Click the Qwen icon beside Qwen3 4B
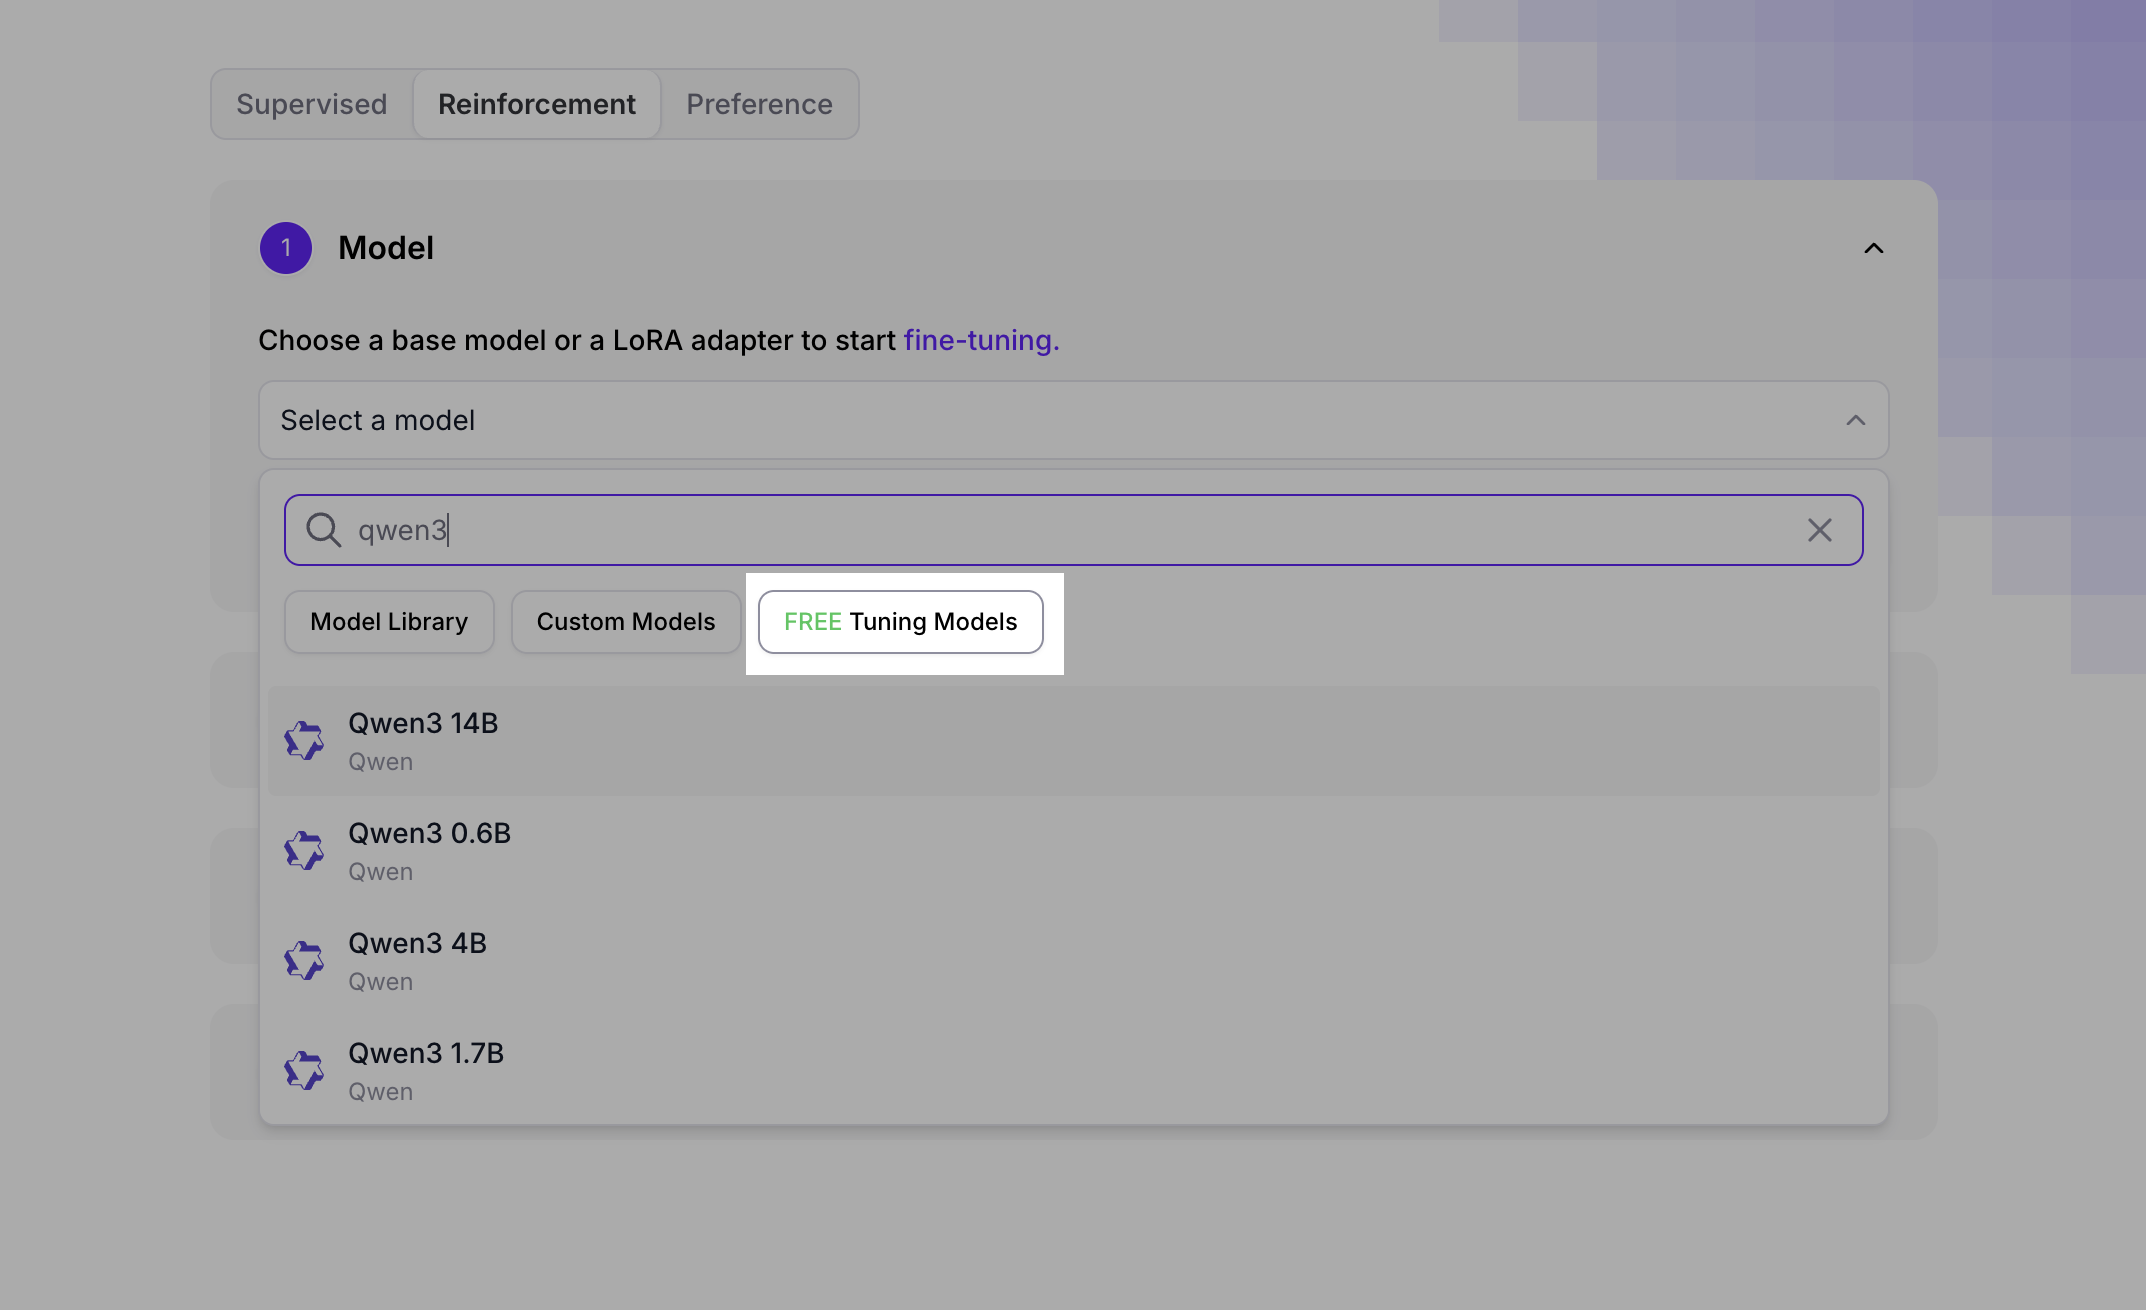Image resolution: width=2146 pixels, height=1310 pixels. click(x=305, y=959)
